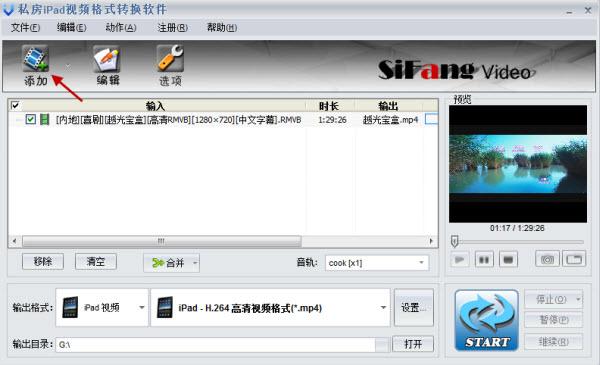Open the 动作(A) menu
The width and height of the screenshot is (600, 365).
[x=121, y=28]
